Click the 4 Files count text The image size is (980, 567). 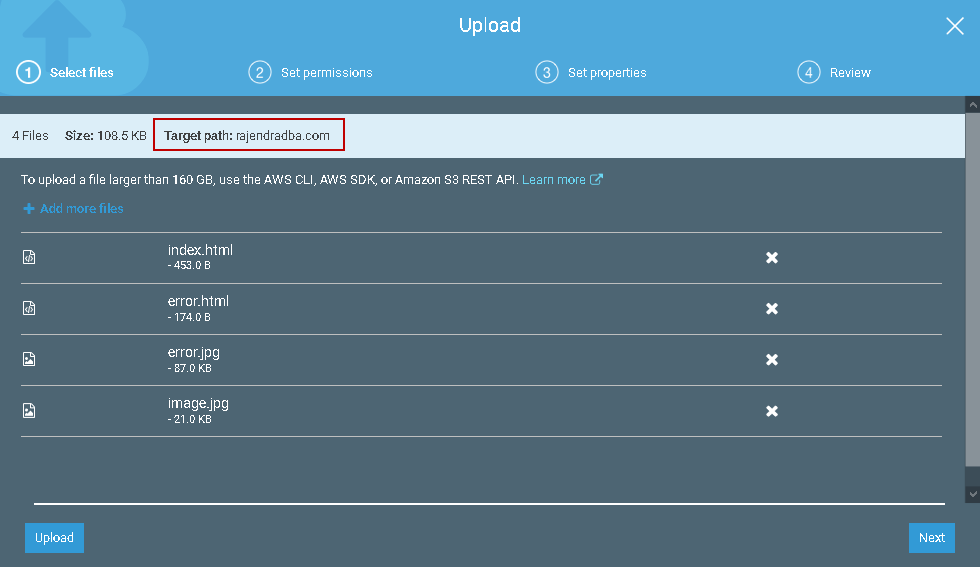tap(30, 136)
